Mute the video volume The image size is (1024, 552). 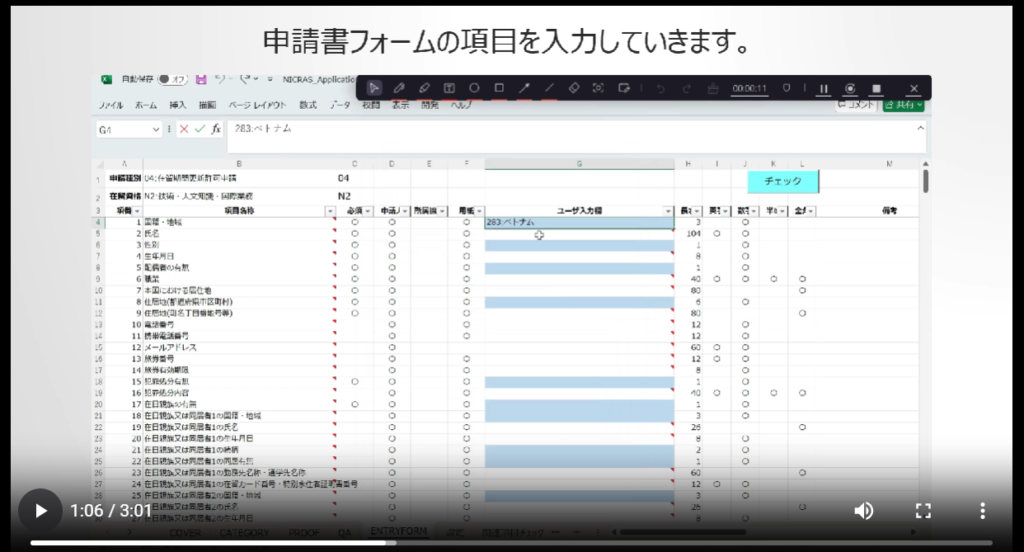(863, 510)
